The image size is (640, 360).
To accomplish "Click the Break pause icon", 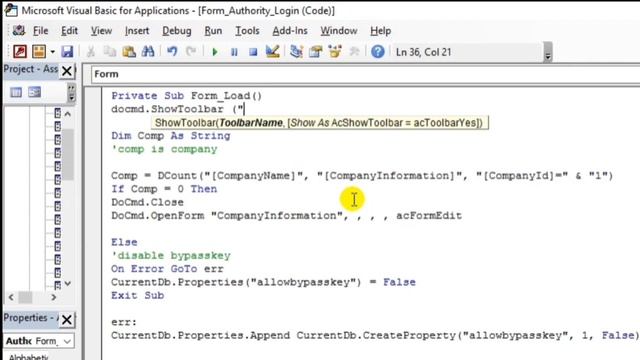I will [234, 52].
